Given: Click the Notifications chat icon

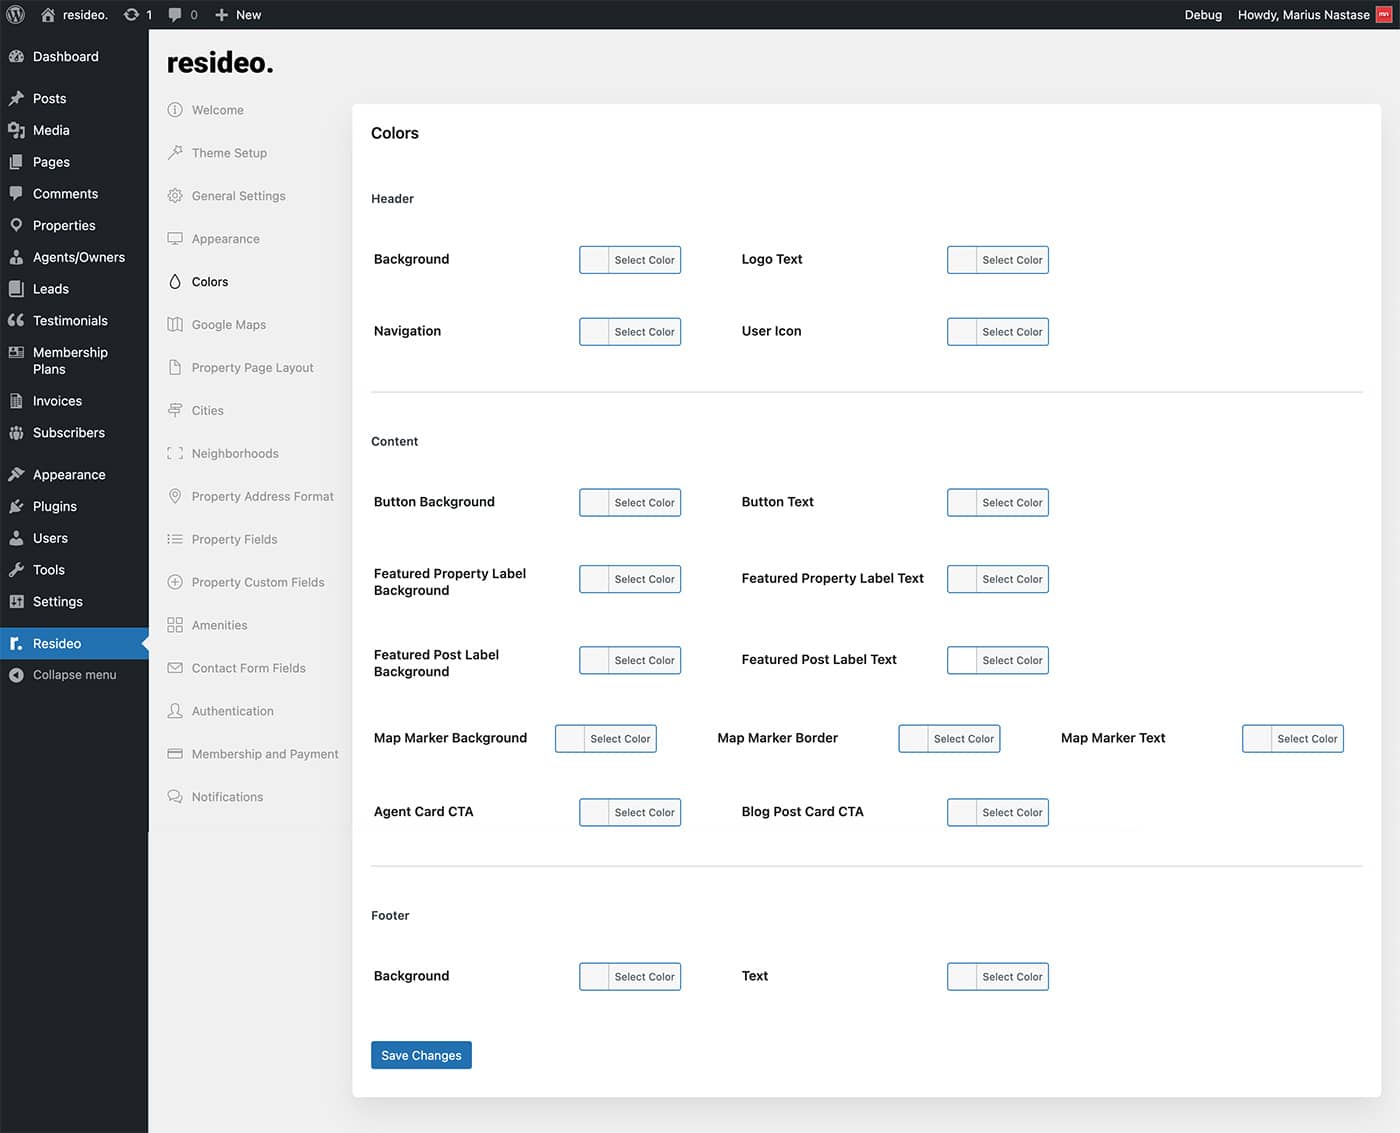Looking at the screenshot, I should (x=175, y=797).
